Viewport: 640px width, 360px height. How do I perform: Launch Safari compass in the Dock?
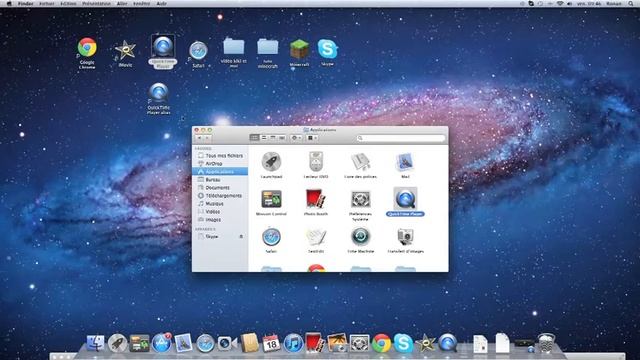205,343
